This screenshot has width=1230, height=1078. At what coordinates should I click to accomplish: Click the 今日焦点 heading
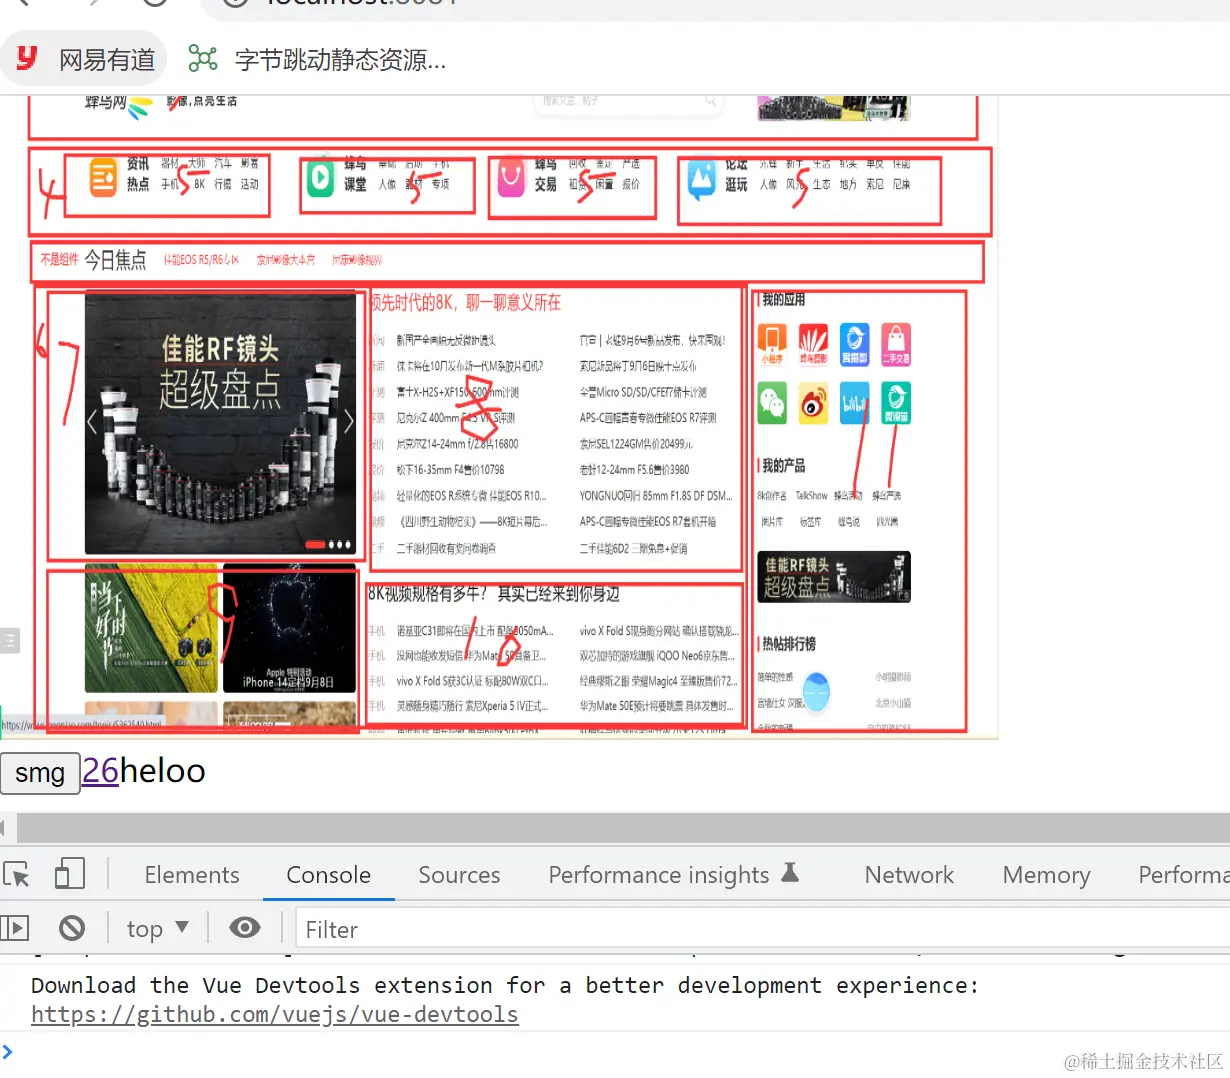click(x=115, y=260)
